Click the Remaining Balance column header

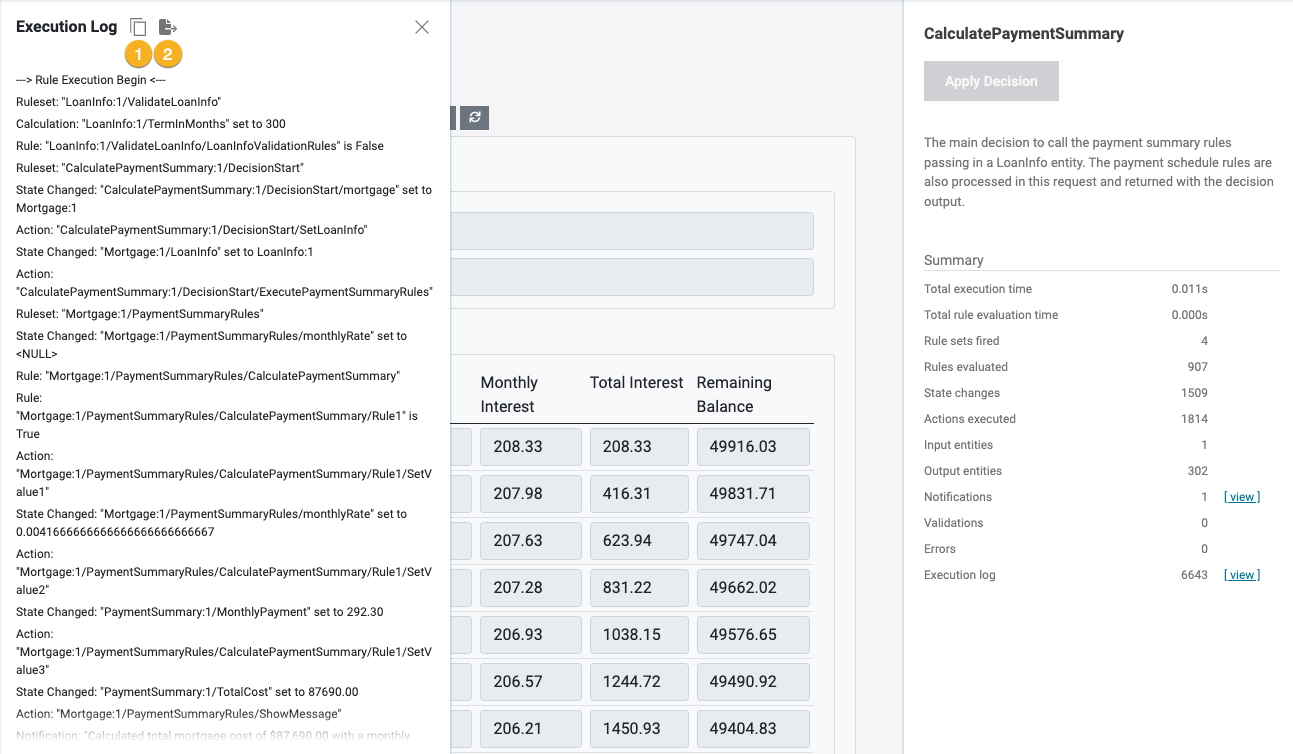click(x=734, y=394)
